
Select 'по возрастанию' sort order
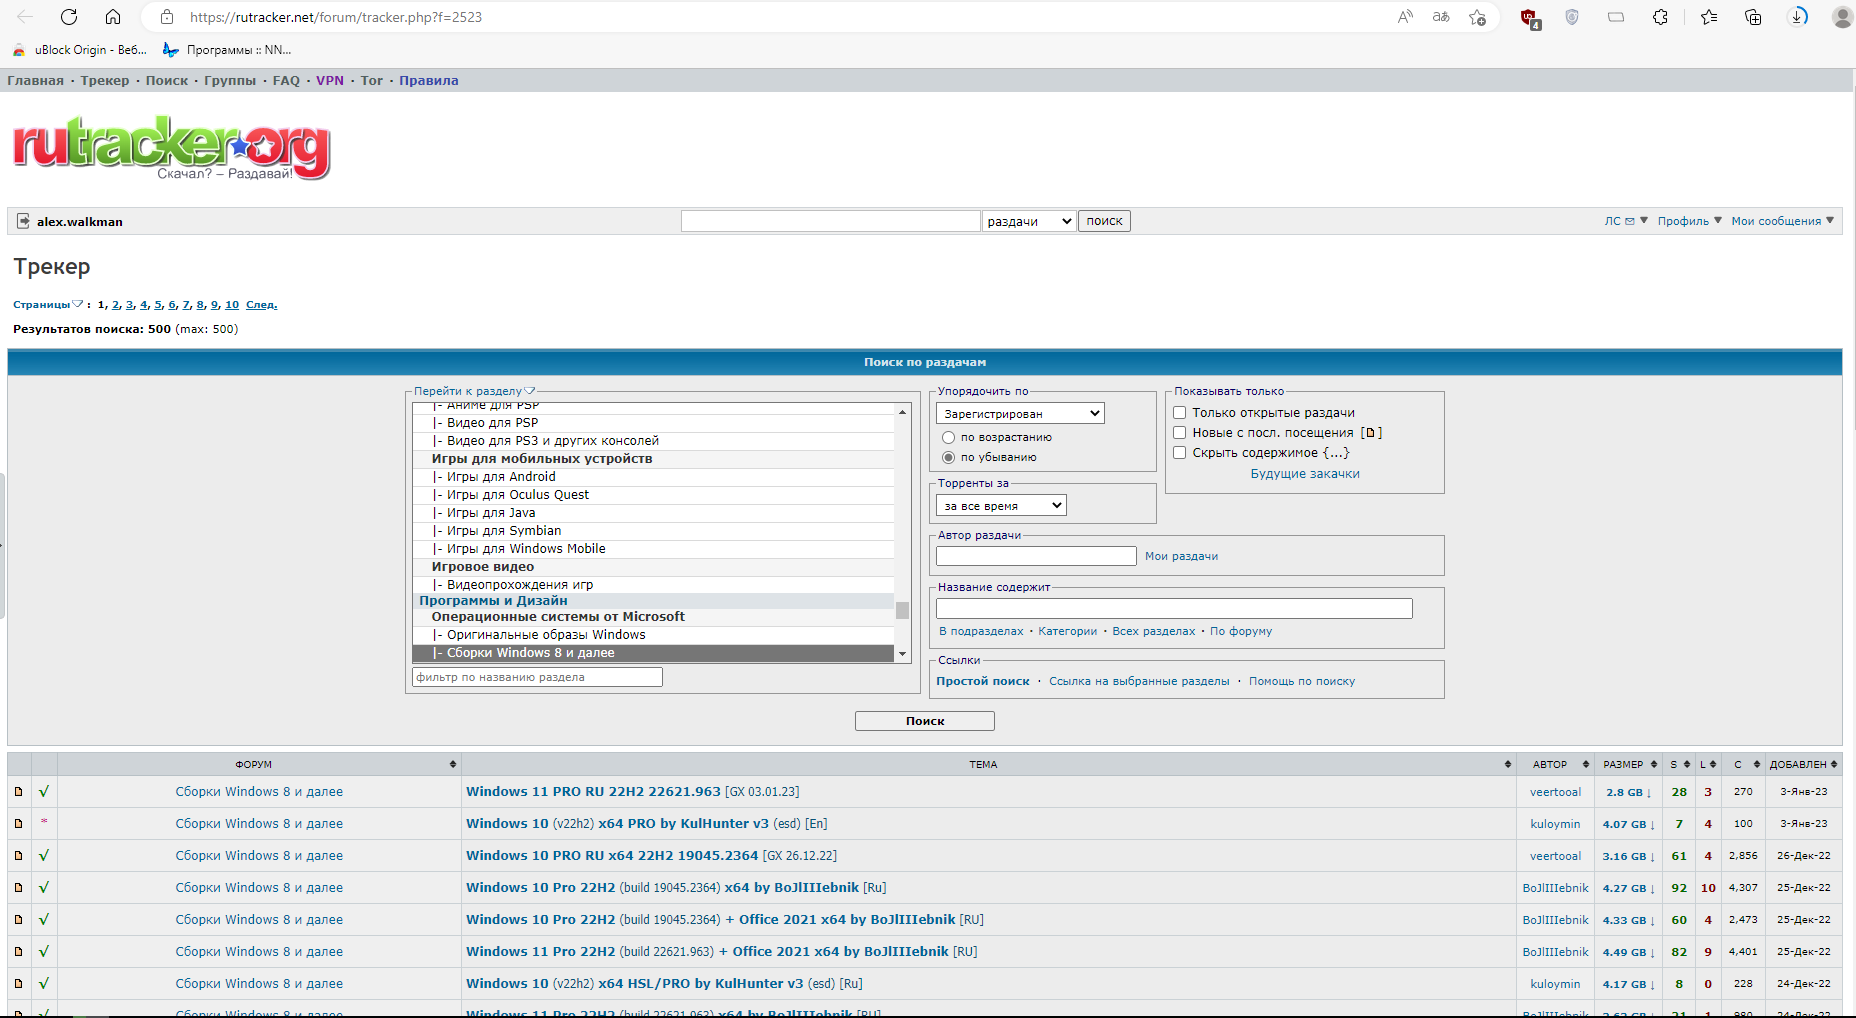point(948,437)
